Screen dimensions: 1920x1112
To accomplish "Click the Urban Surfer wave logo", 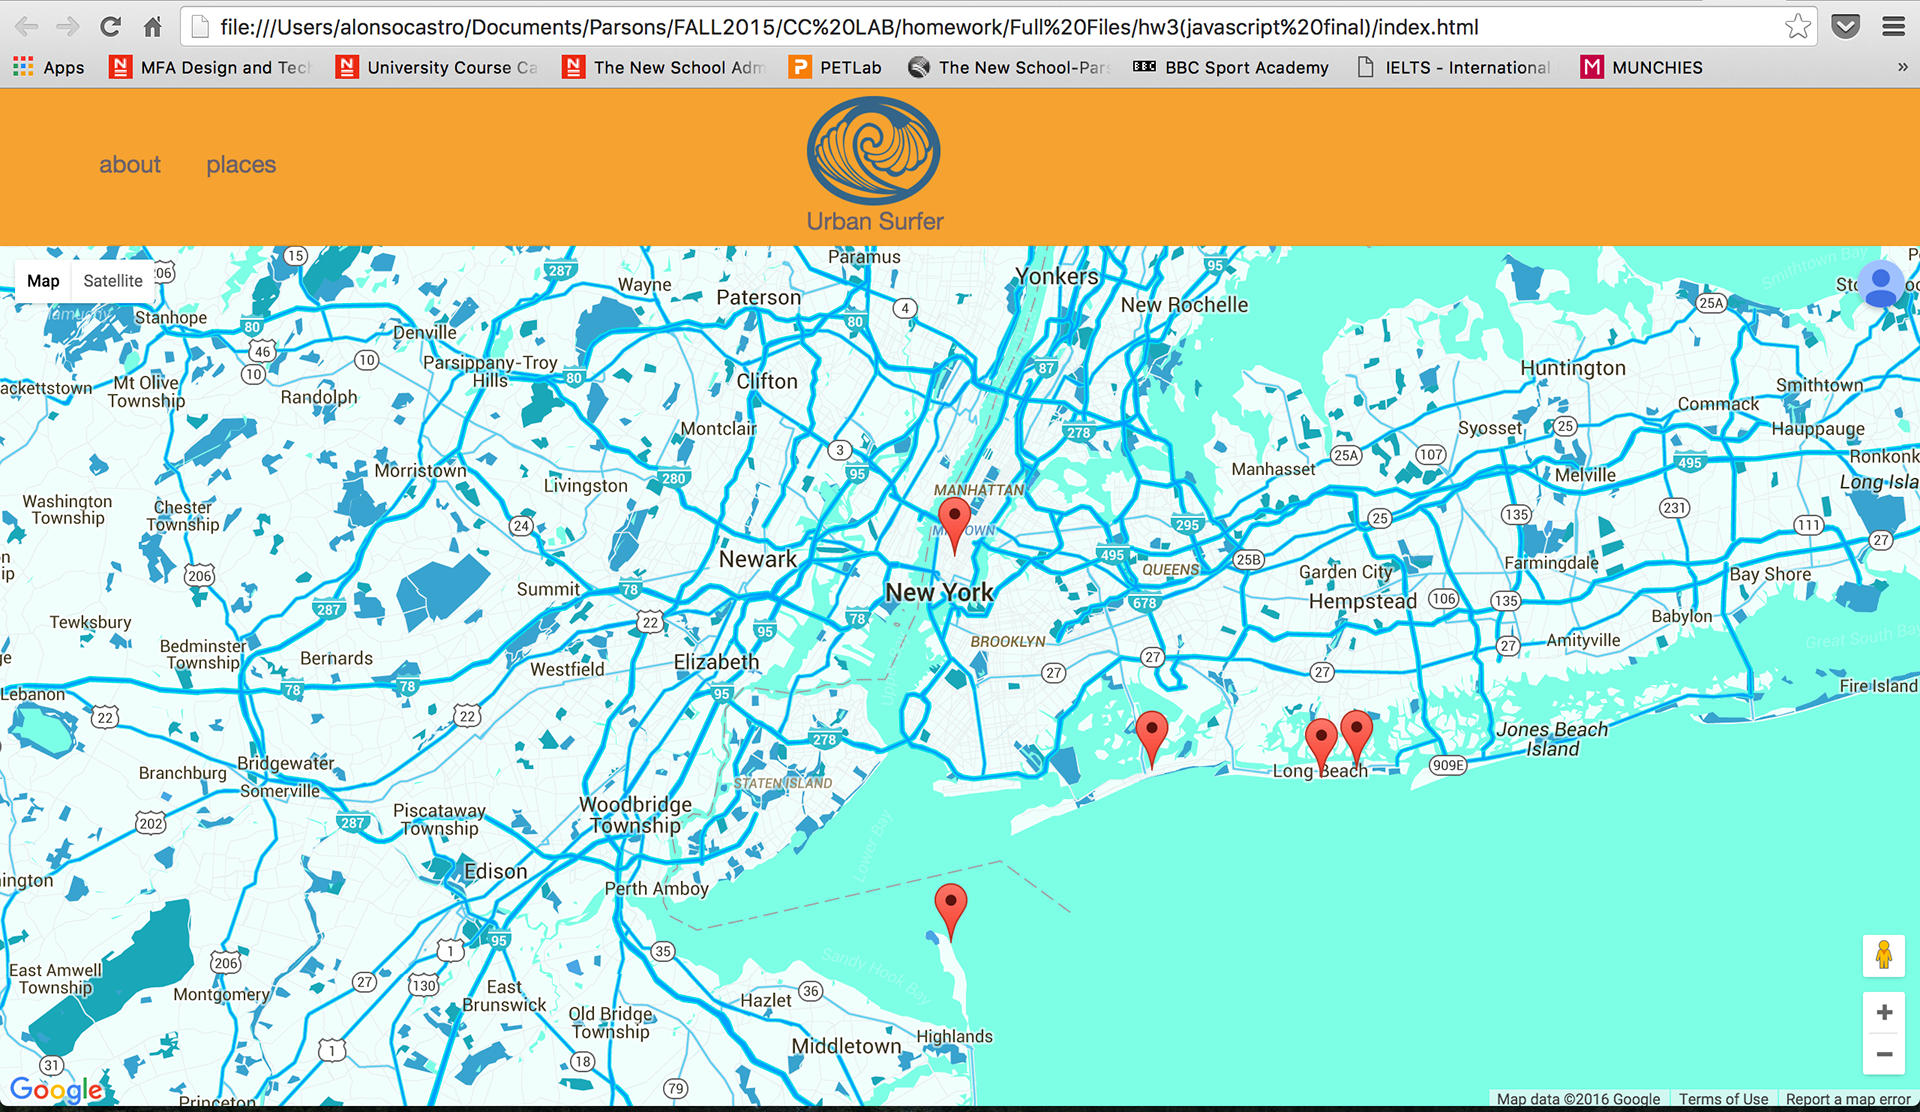I will pyautogui.click(x=874, y=150).
